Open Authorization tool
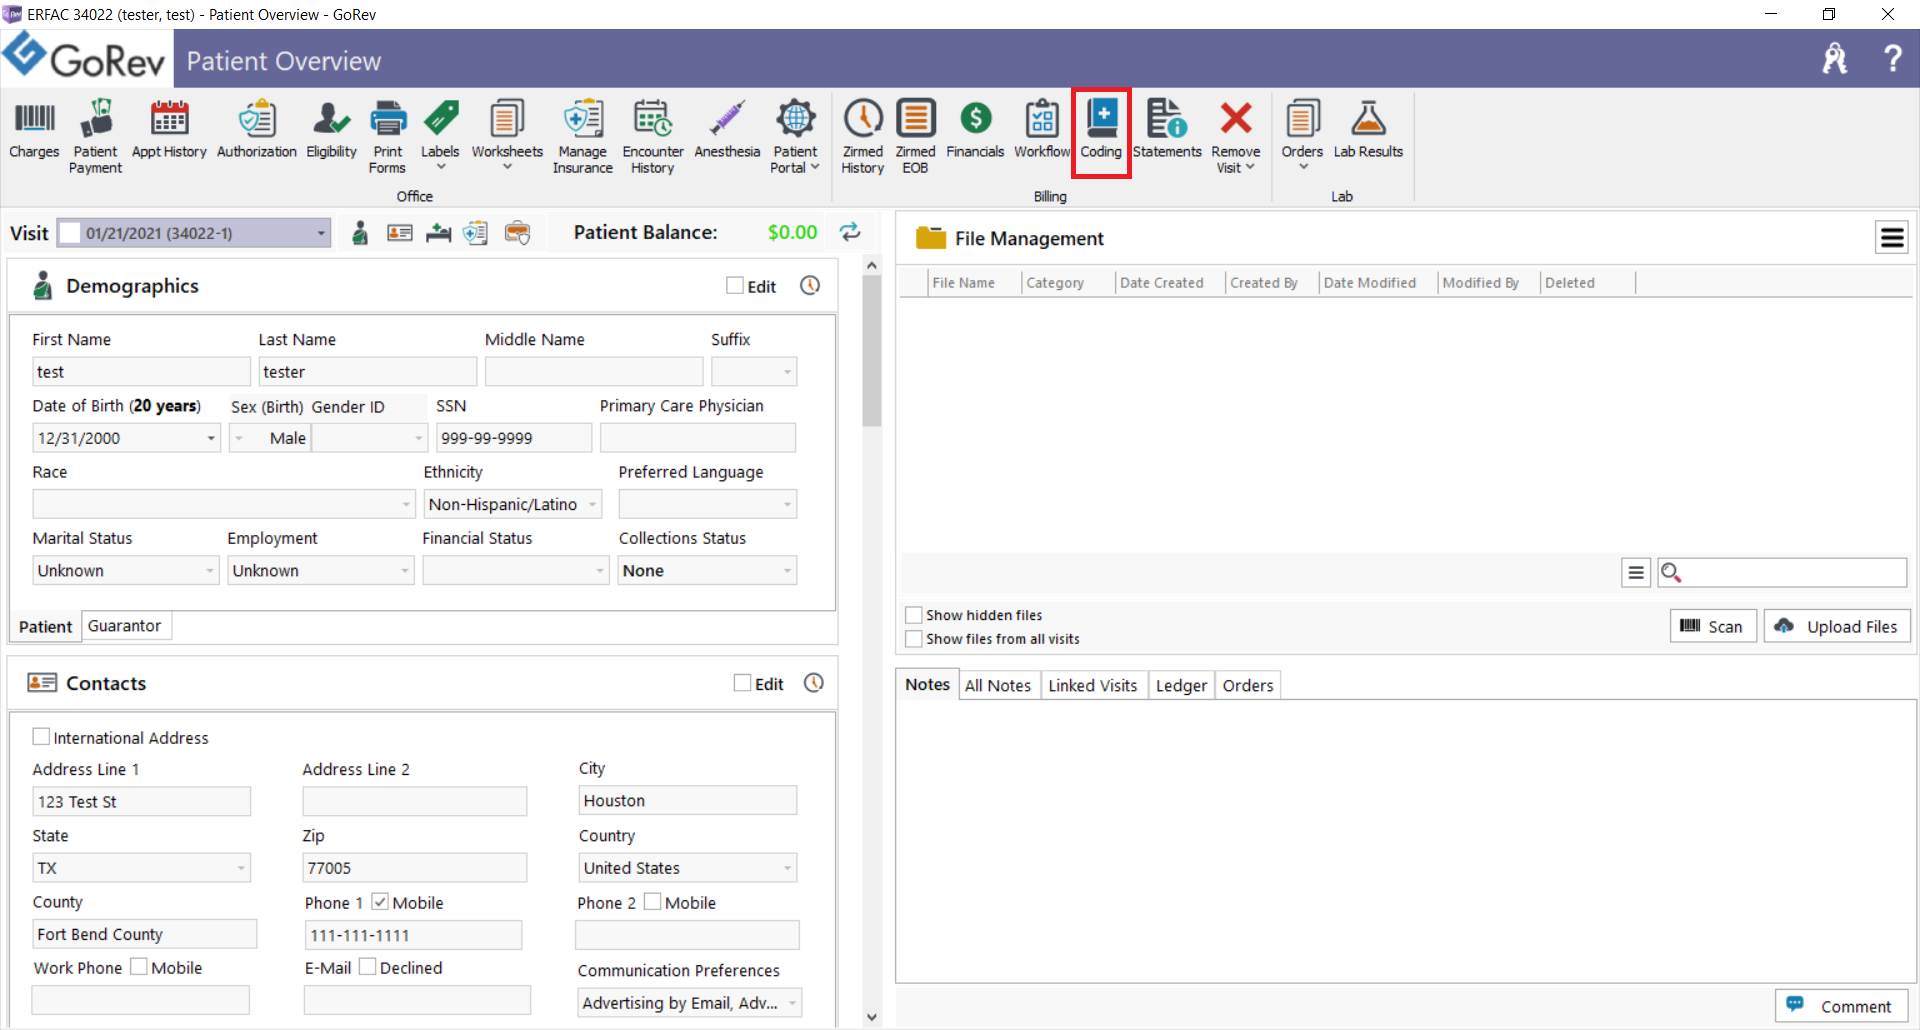Screen dimensions: 1920x1030 pyautogui.click(x=257, y=130)
